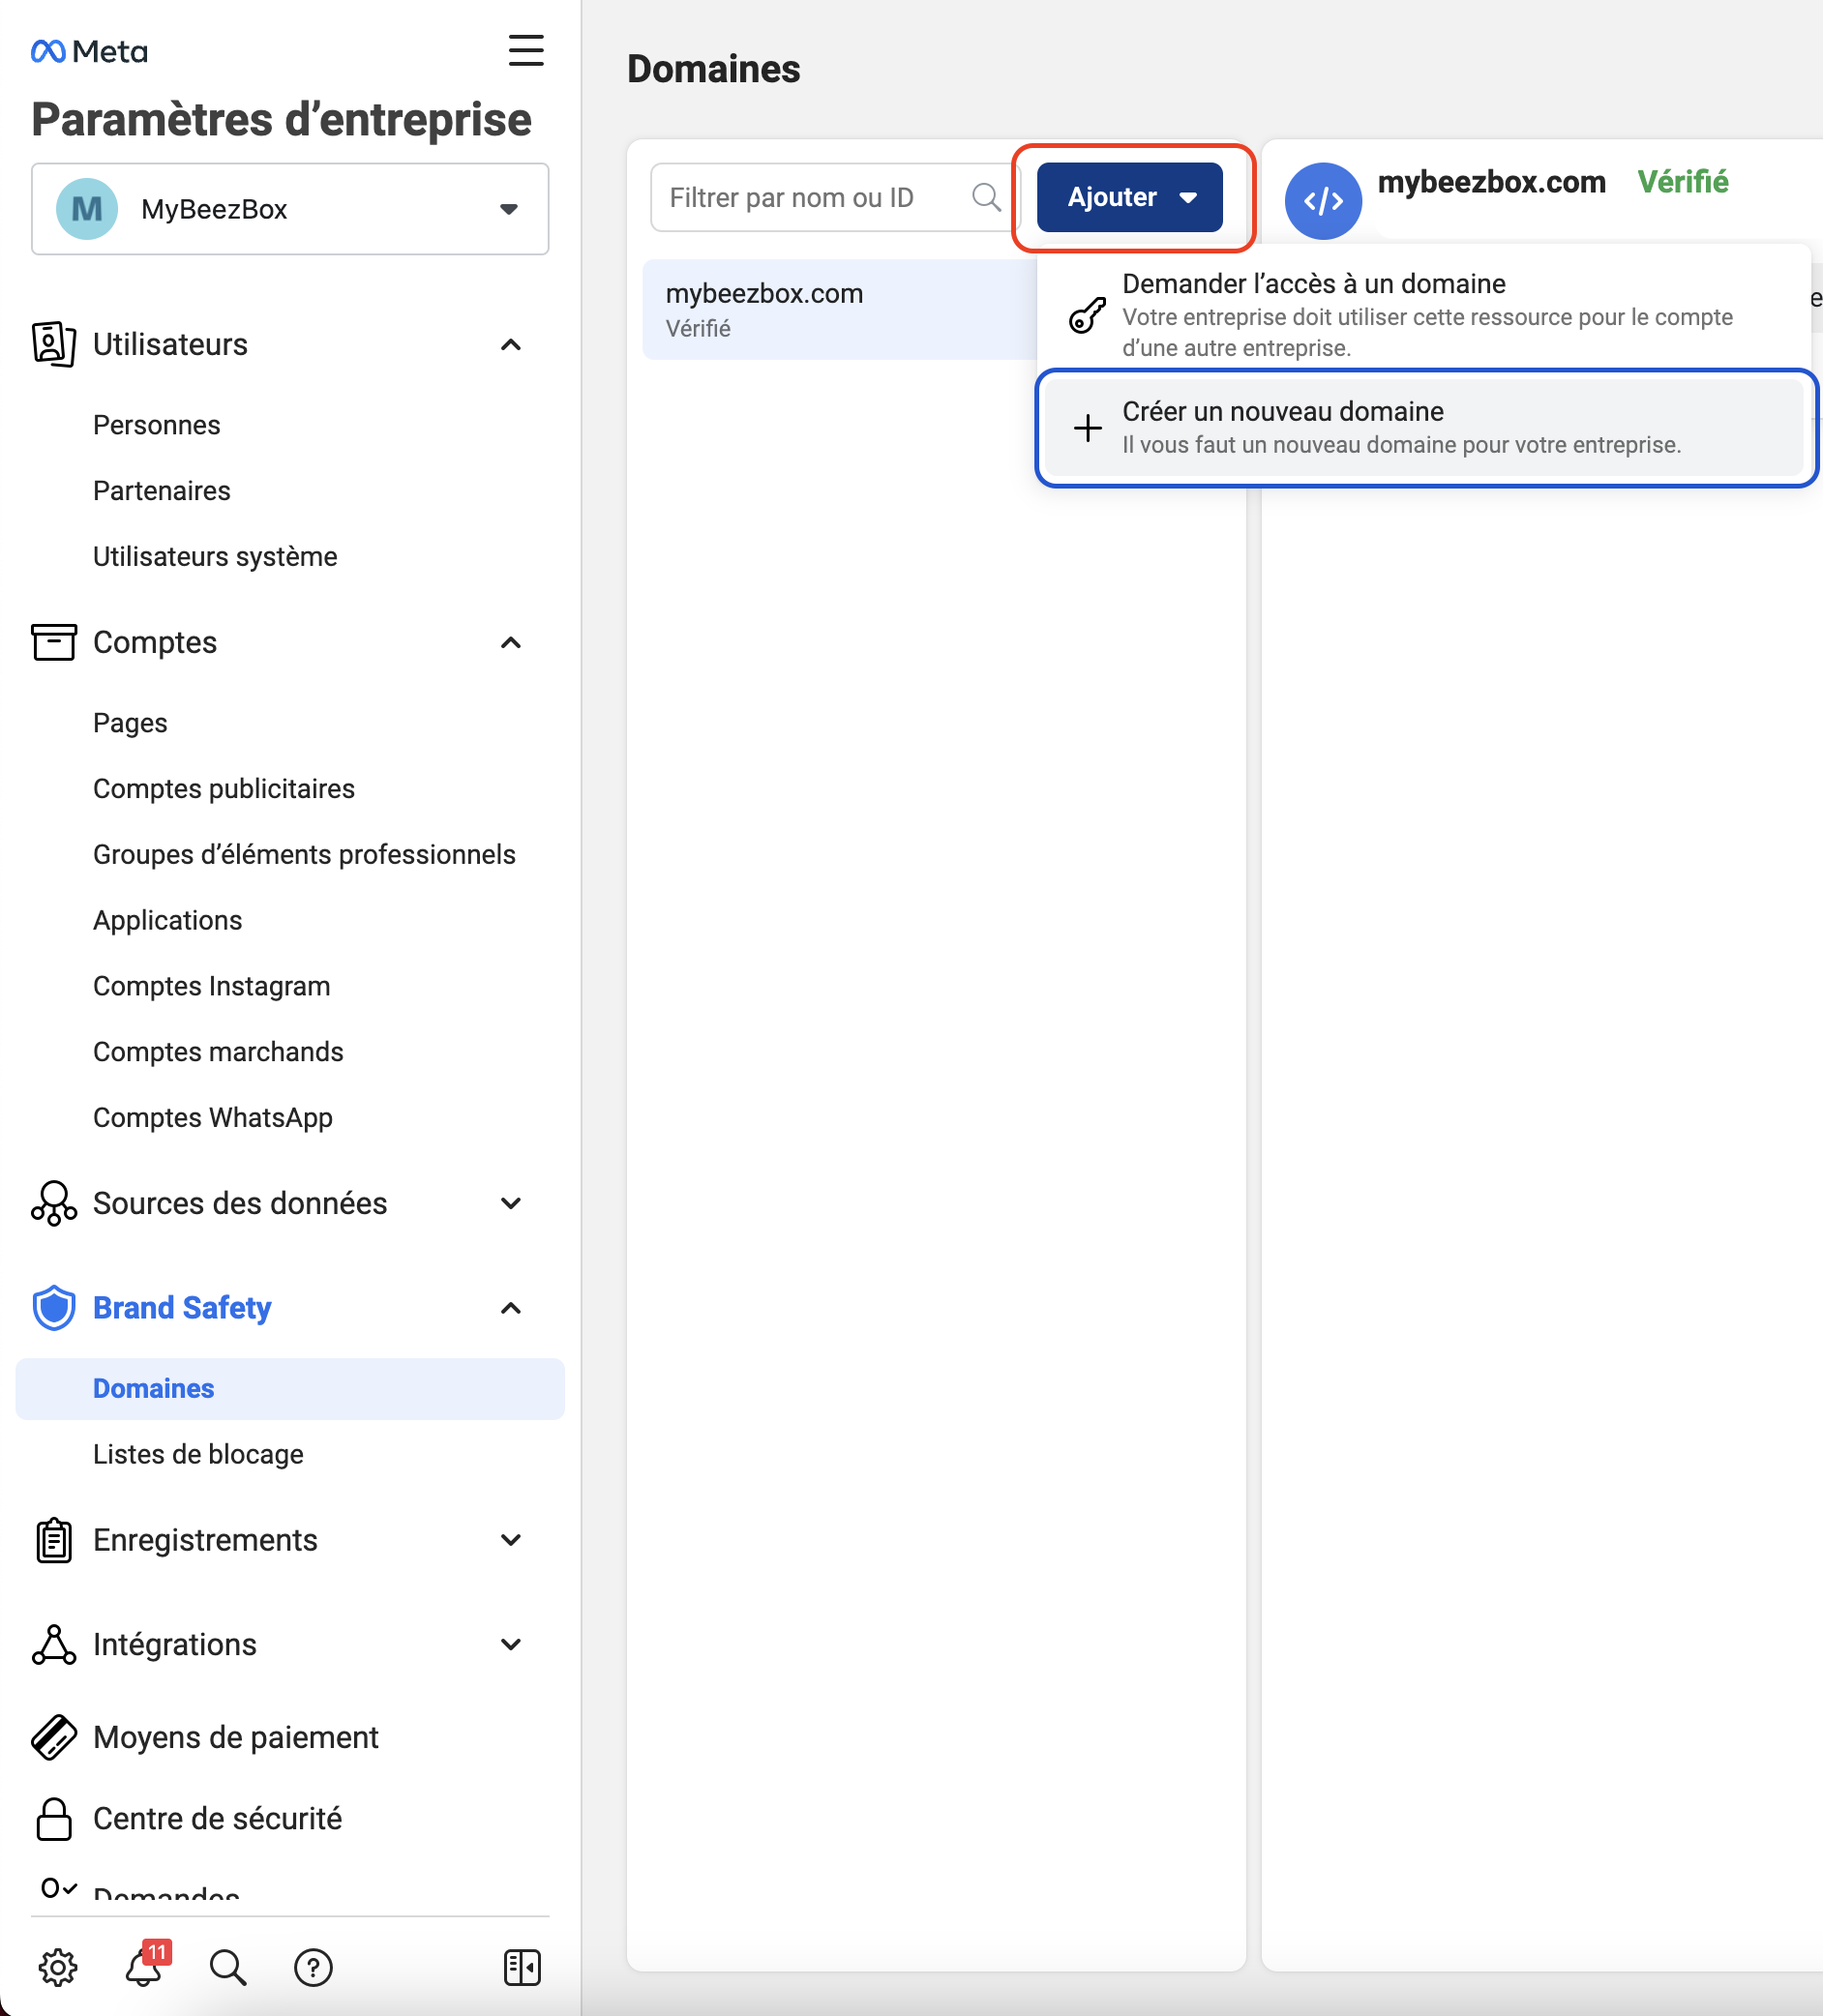This screenshot has height=2016, width=1823.
Task: Collapse the Comptes section chevron
Action: pos(511,643)
